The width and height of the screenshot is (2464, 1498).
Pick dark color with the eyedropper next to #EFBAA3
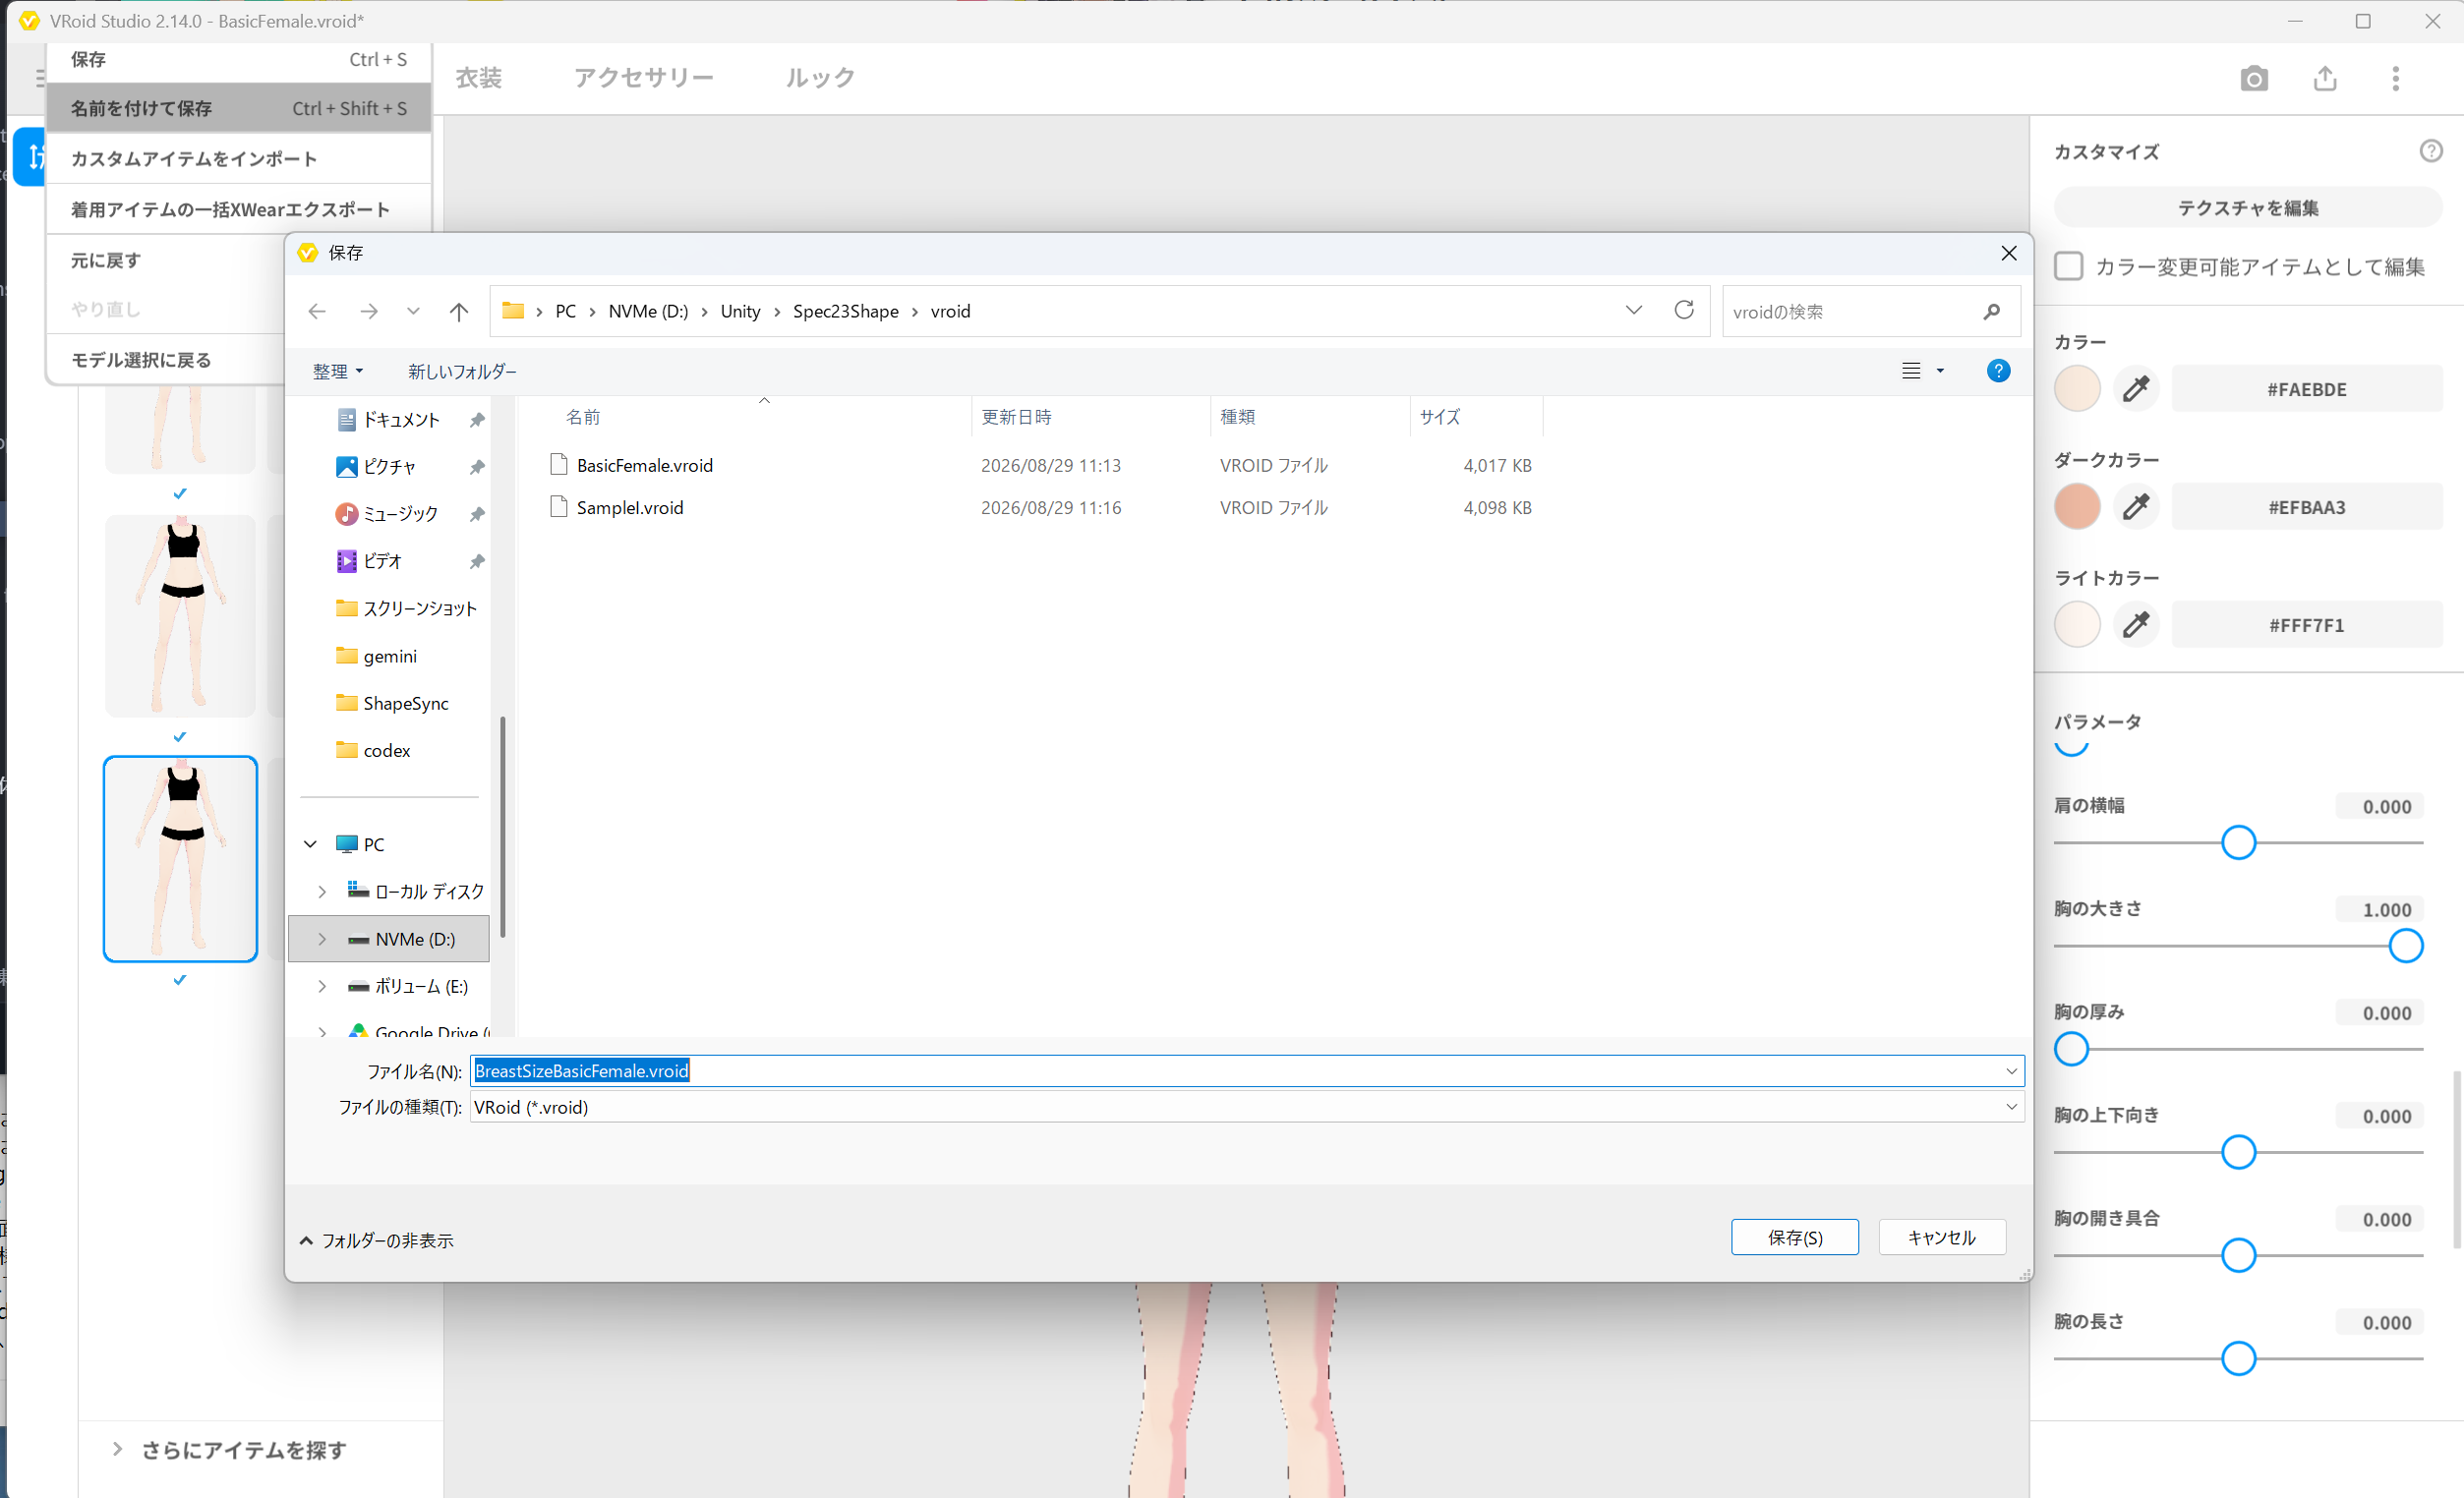coord(2136,507)
